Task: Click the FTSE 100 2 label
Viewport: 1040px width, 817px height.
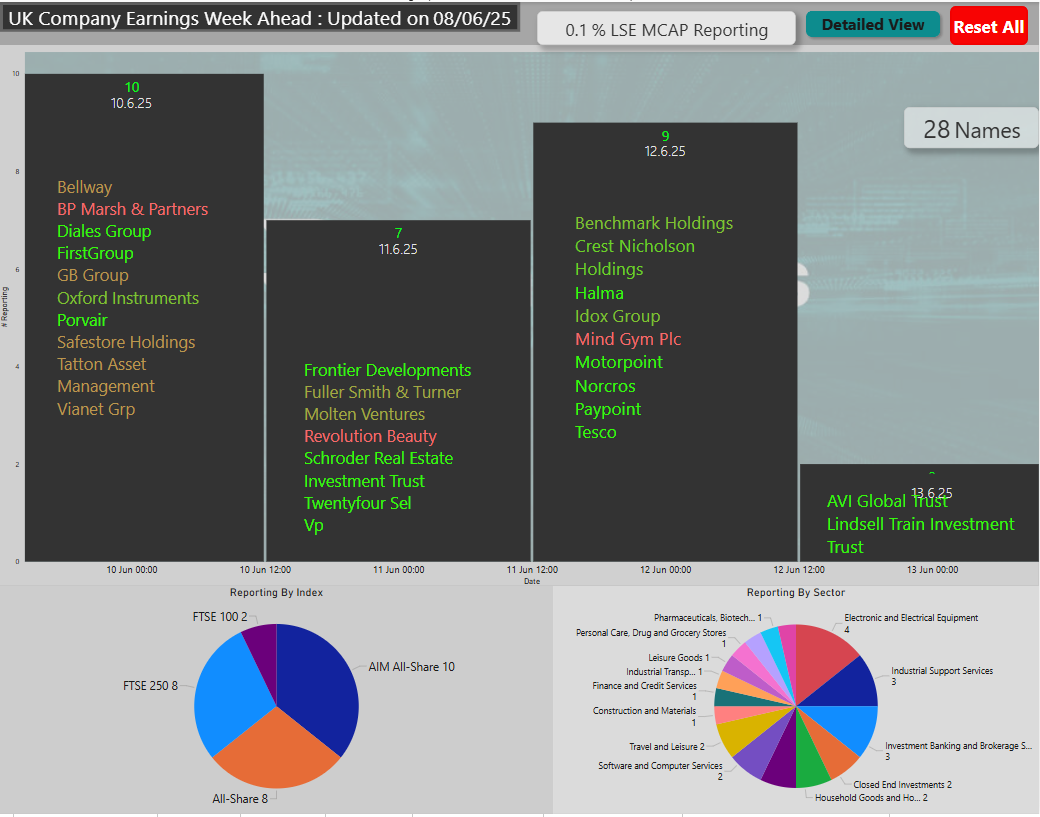Action: click(220, 617)
